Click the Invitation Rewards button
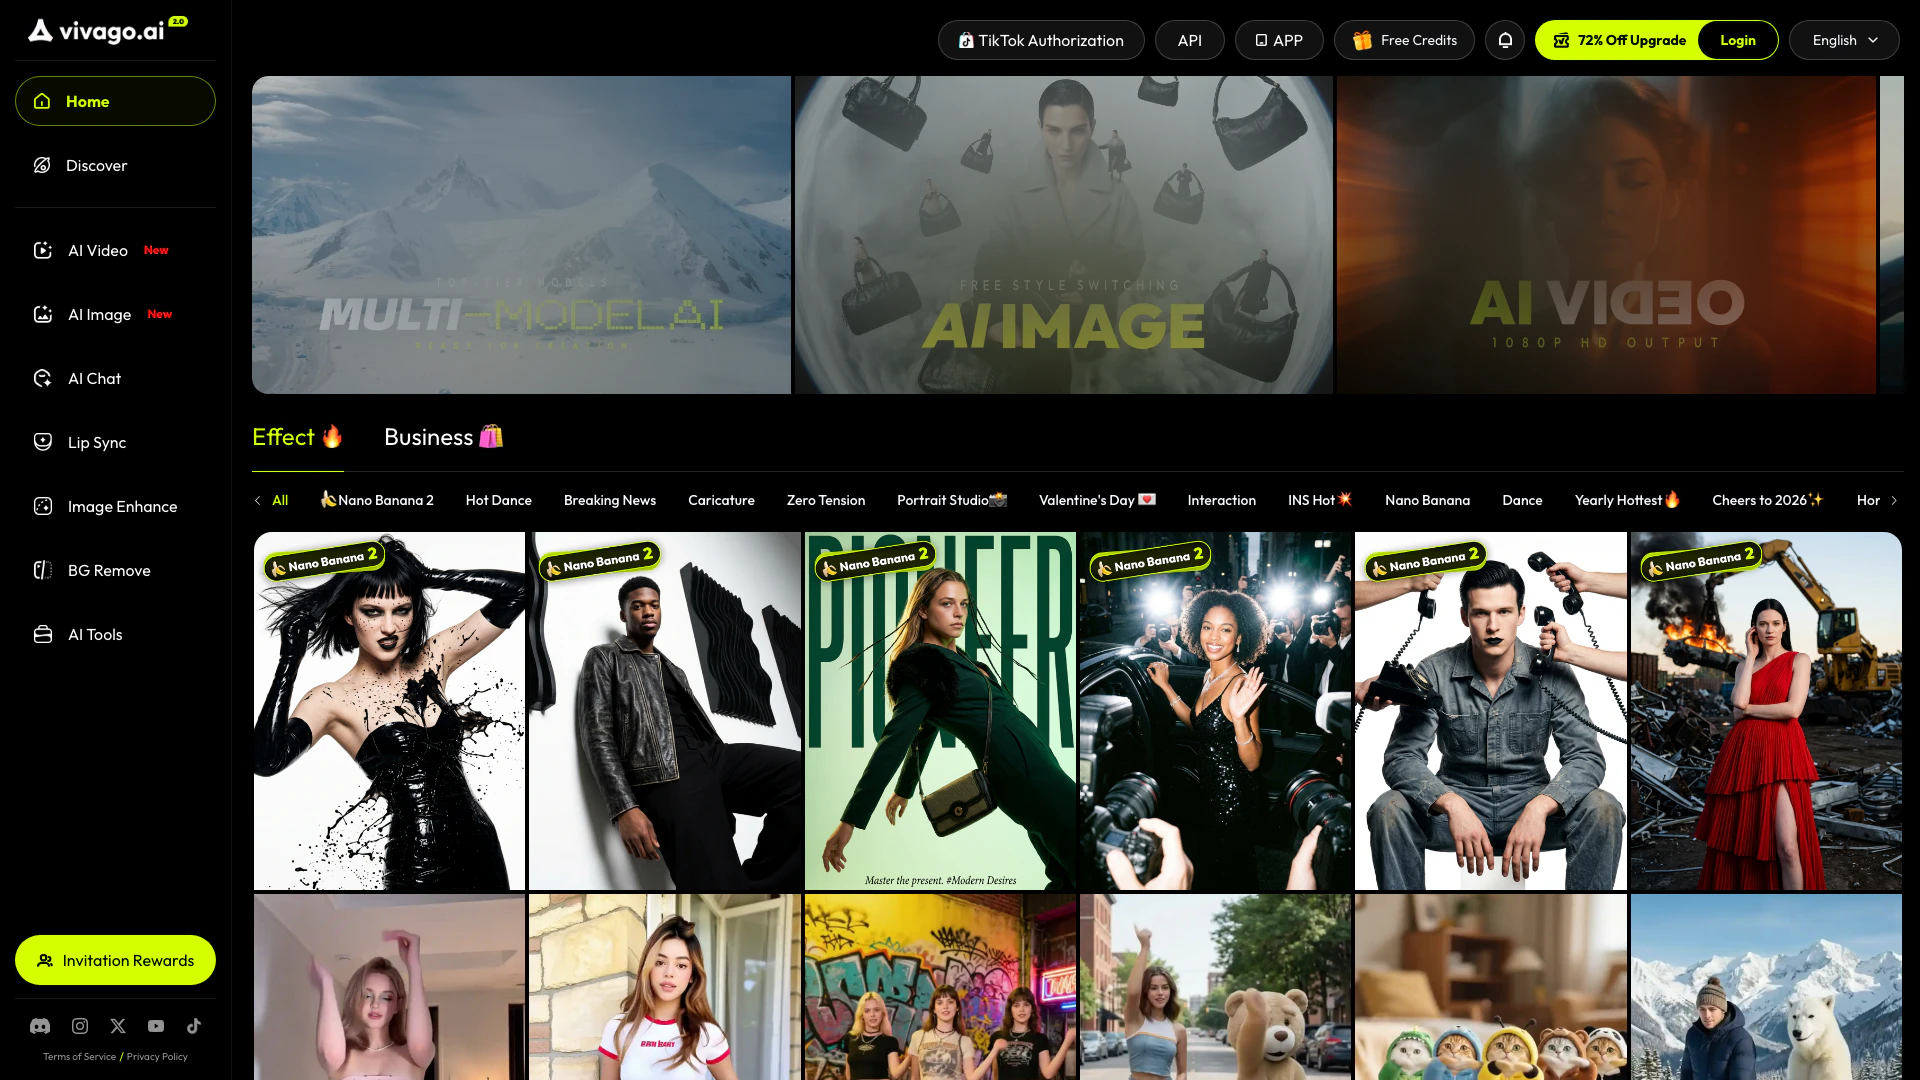The image size is (1920, 1080). [x=115, y=960]
